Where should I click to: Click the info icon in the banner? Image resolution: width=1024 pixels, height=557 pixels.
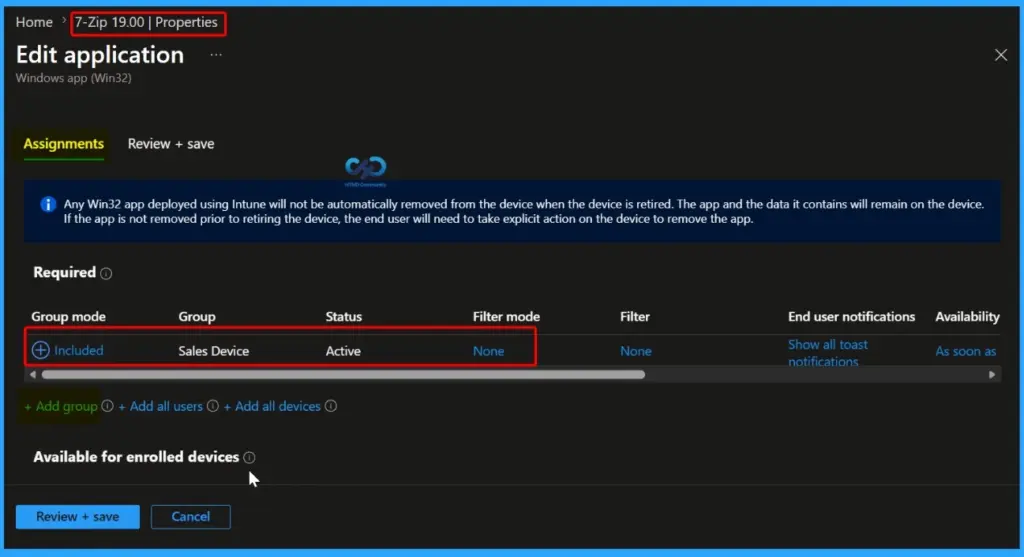(x=48, y=204)
